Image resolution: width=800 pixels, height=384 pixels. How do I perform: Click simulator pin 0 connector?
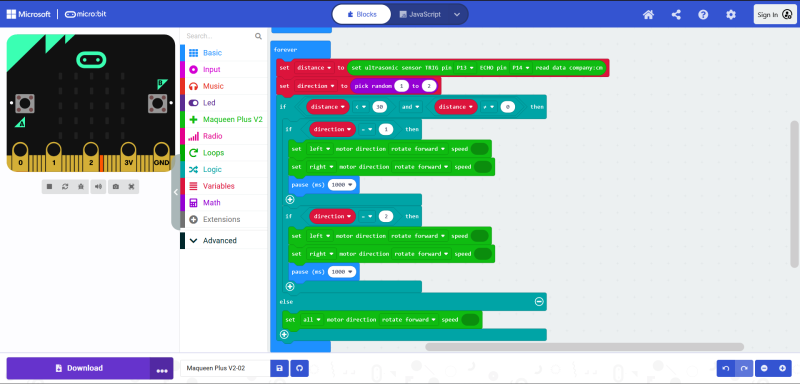20,157
